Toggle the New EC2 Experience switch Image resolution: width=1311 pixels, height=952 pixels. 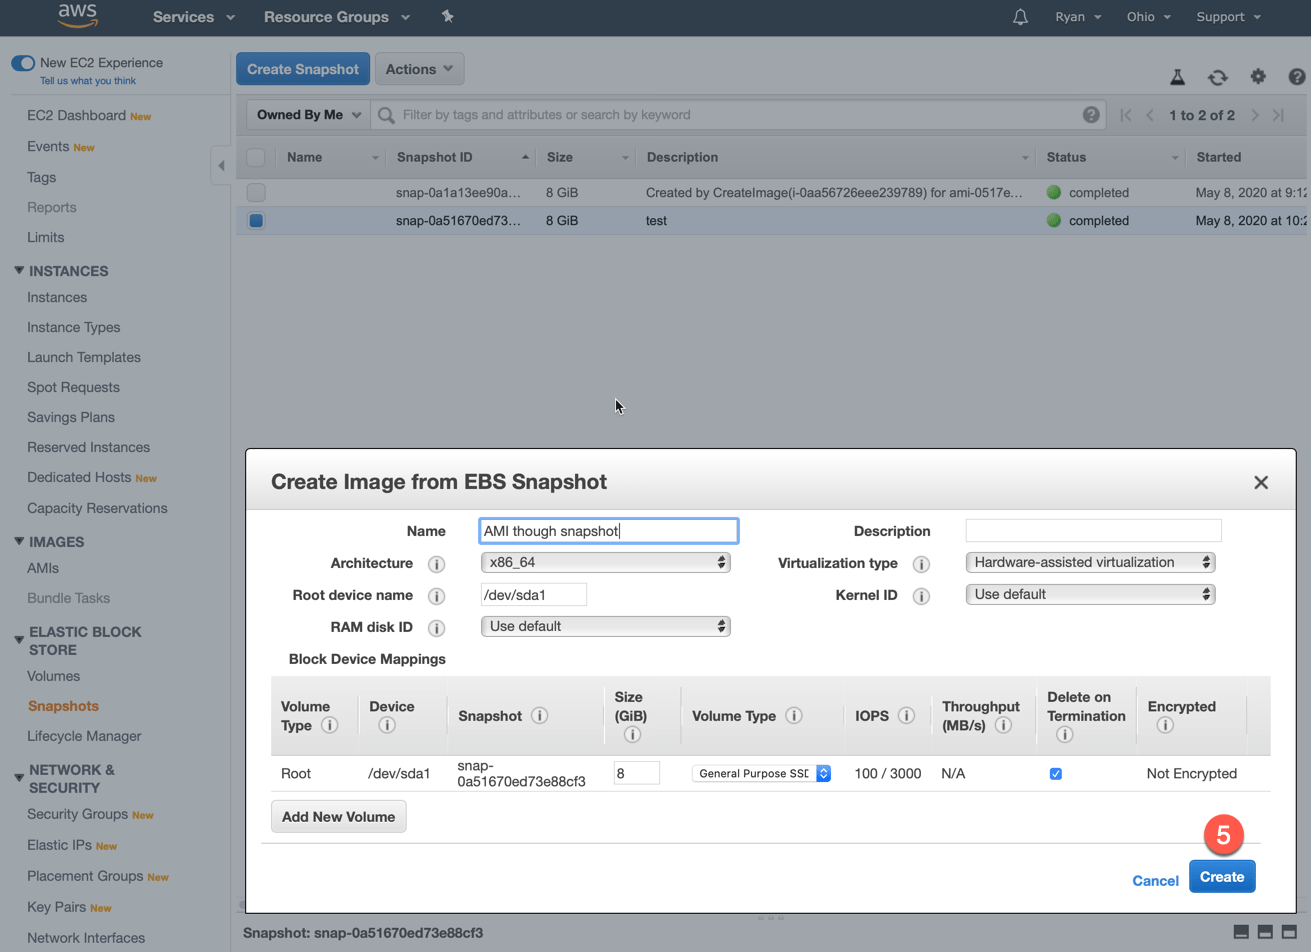(x=23, y=63)
